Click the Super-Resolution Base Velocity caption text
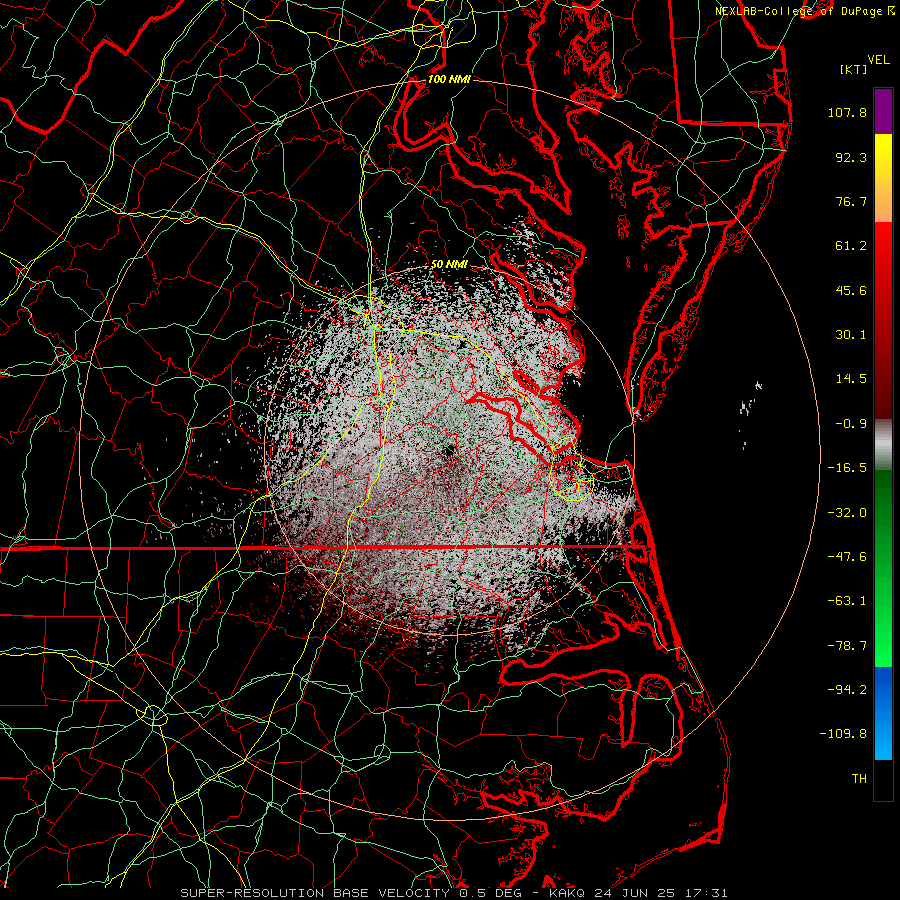The image size is (900, 900). 454,893
